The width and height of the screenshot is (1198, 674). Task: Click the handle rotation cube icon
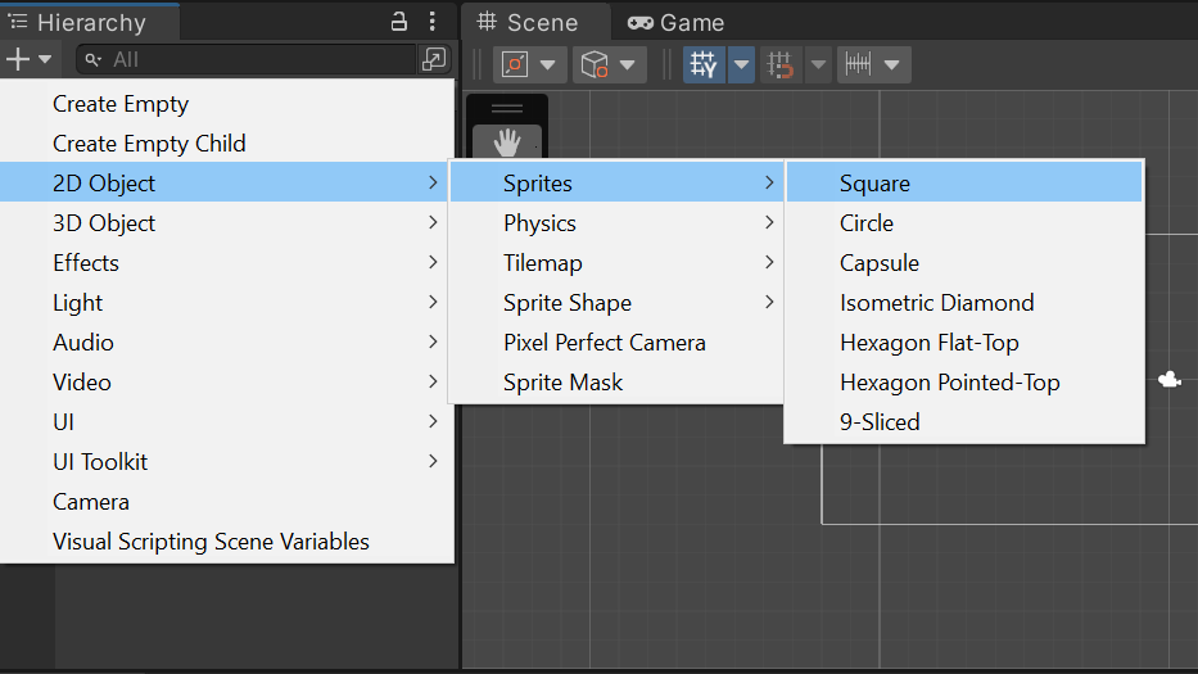tap(594, 64)
